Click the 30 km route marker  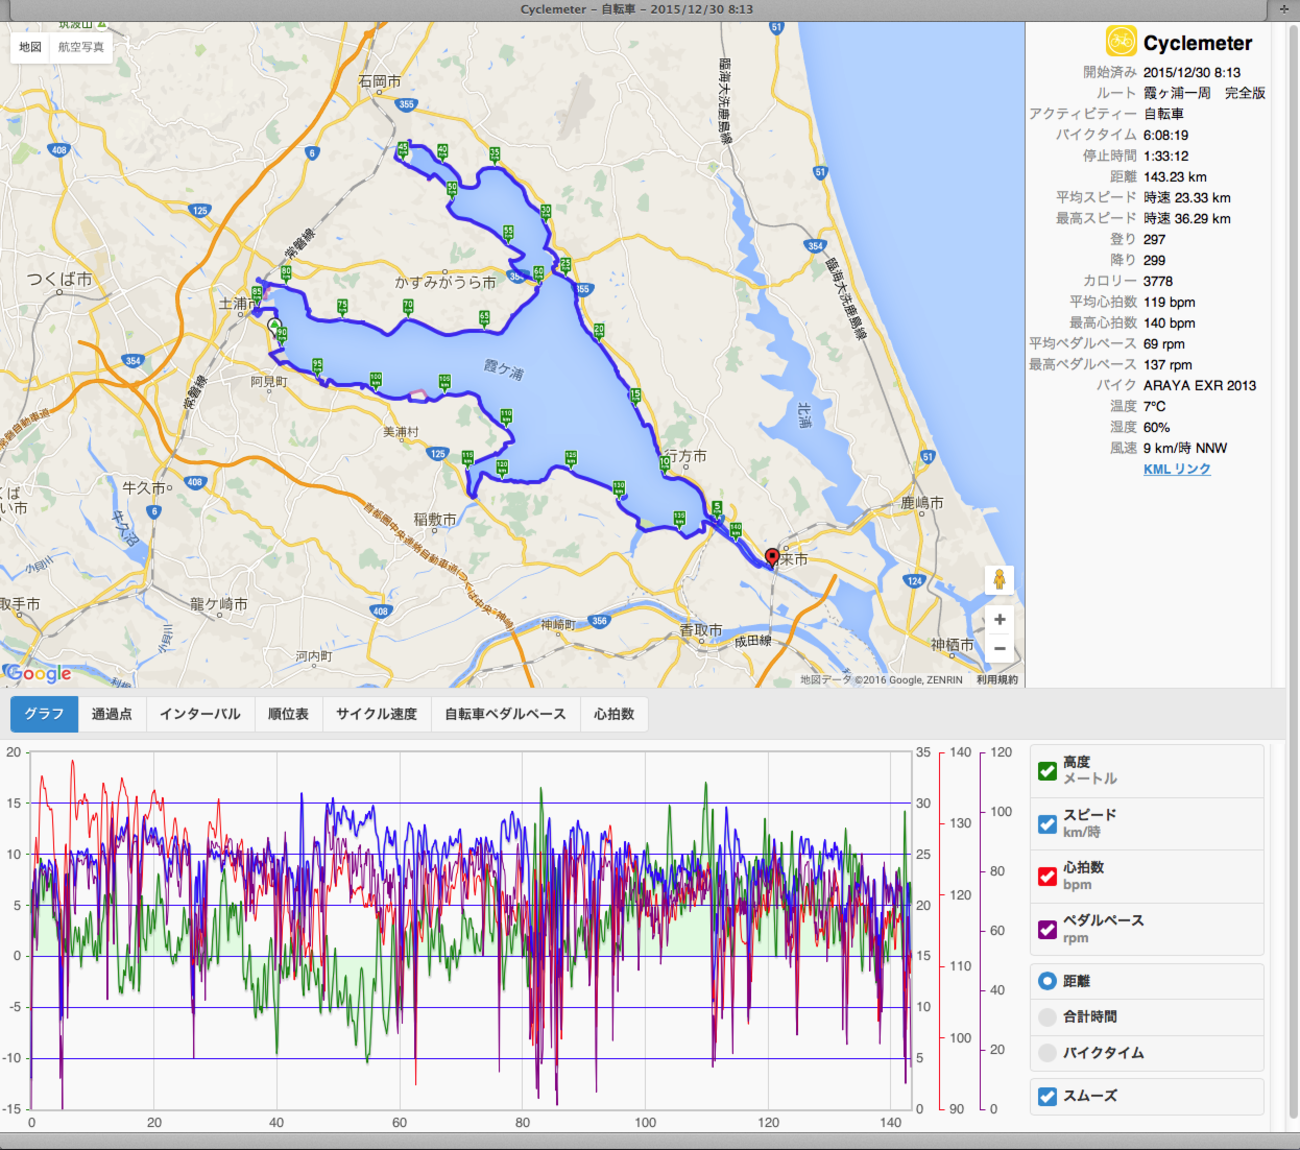click(x=545, y=212)
